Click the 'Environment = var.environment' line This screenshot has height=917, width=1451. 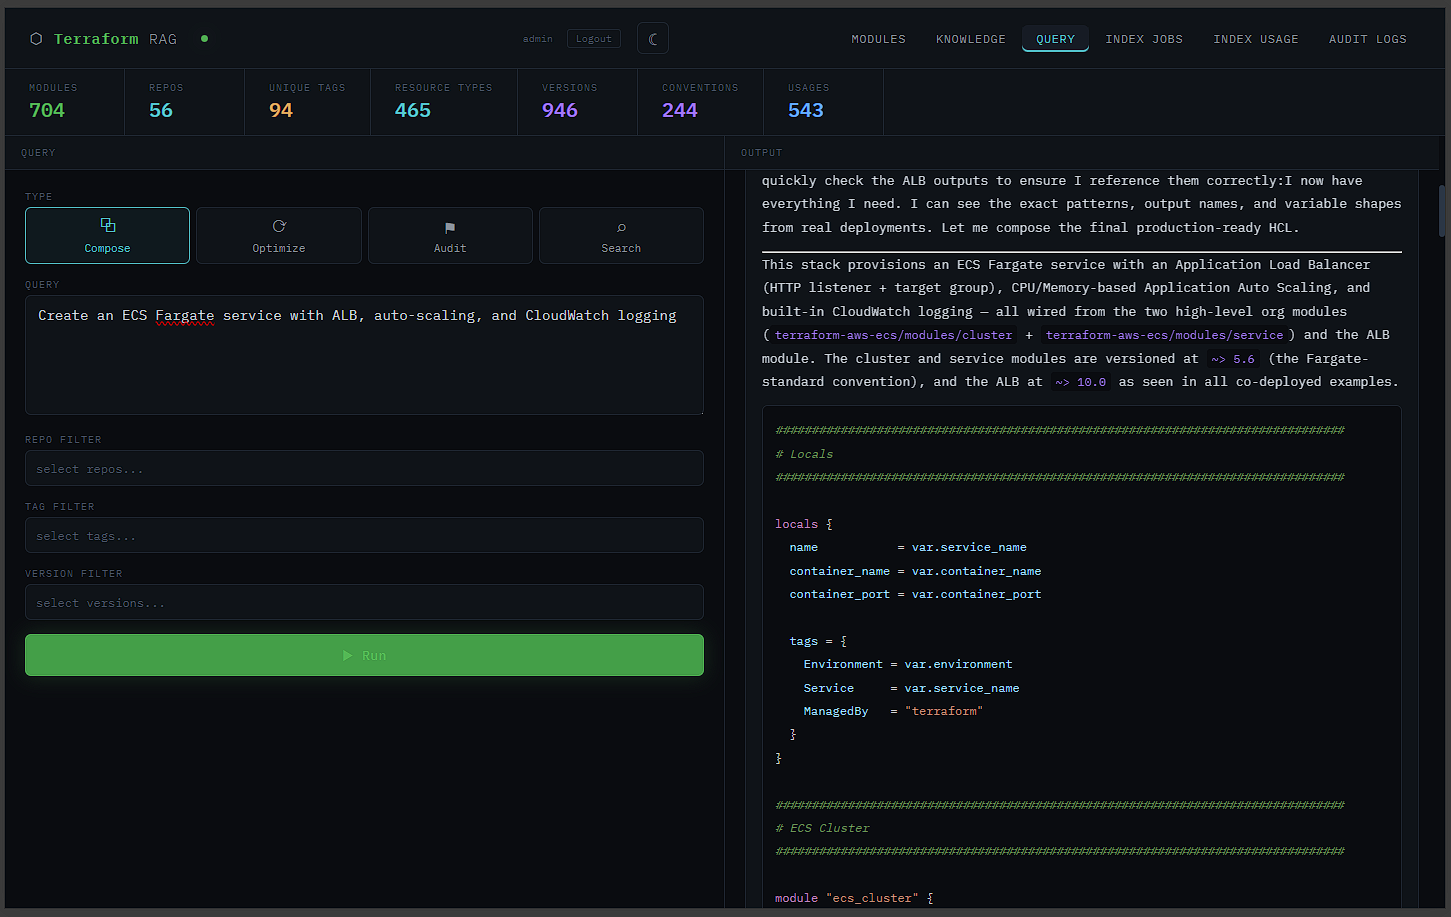[x=908, y=664]
